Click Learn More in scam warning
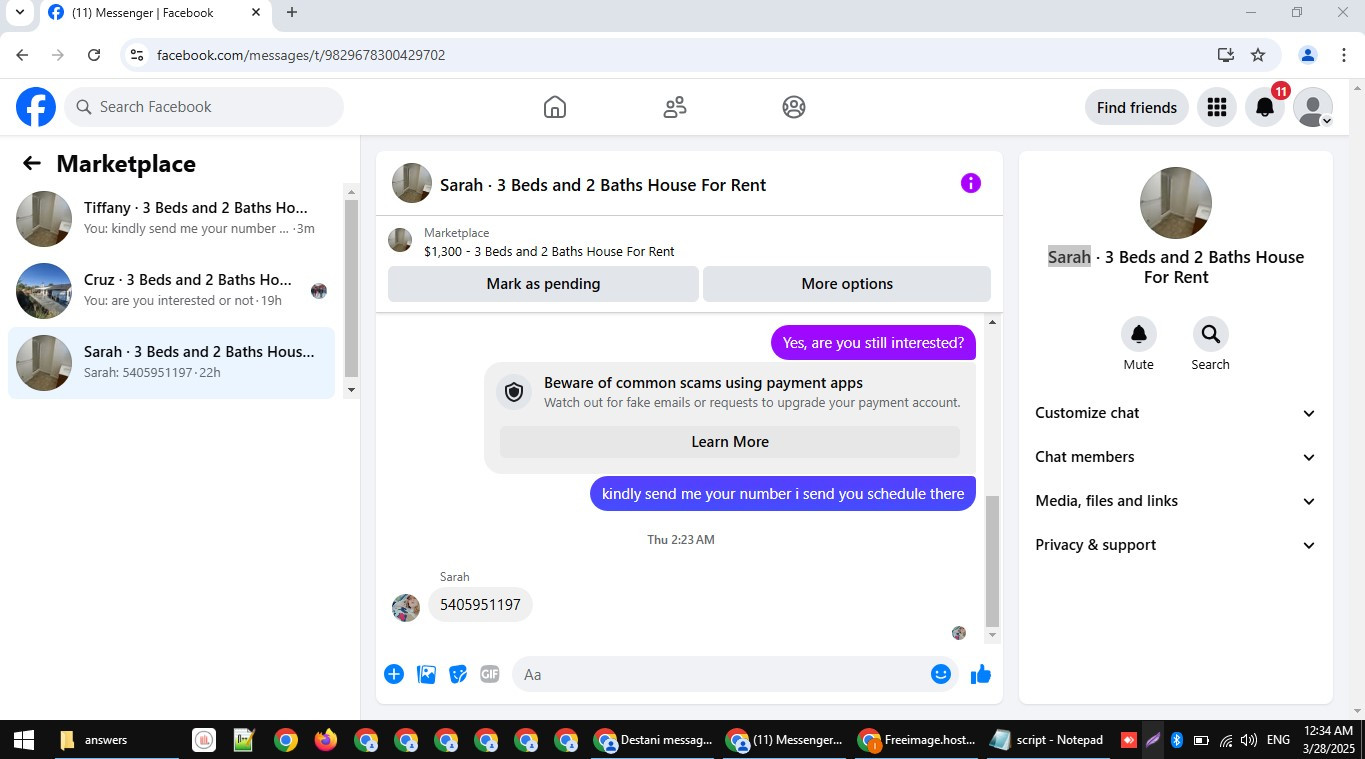 click(x=730, y=442)
